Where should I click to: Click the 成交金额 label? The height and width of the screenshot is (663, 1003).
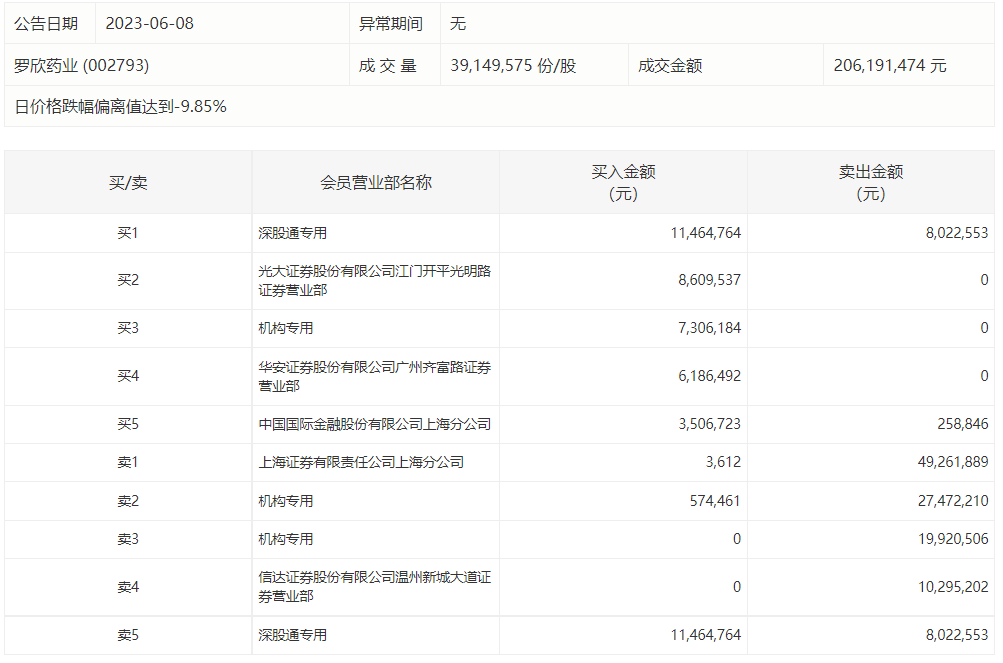pos(670,65)
